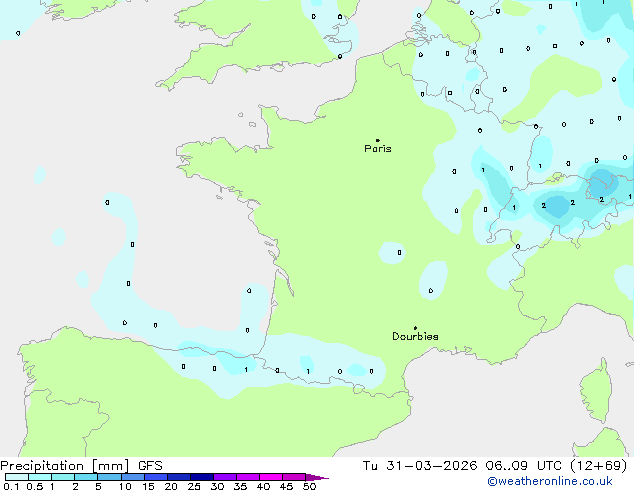The width and height of the screenshot is (634, 490).
Task: Pick the dark blue swatch between 20 and 25
Action: 179,477
